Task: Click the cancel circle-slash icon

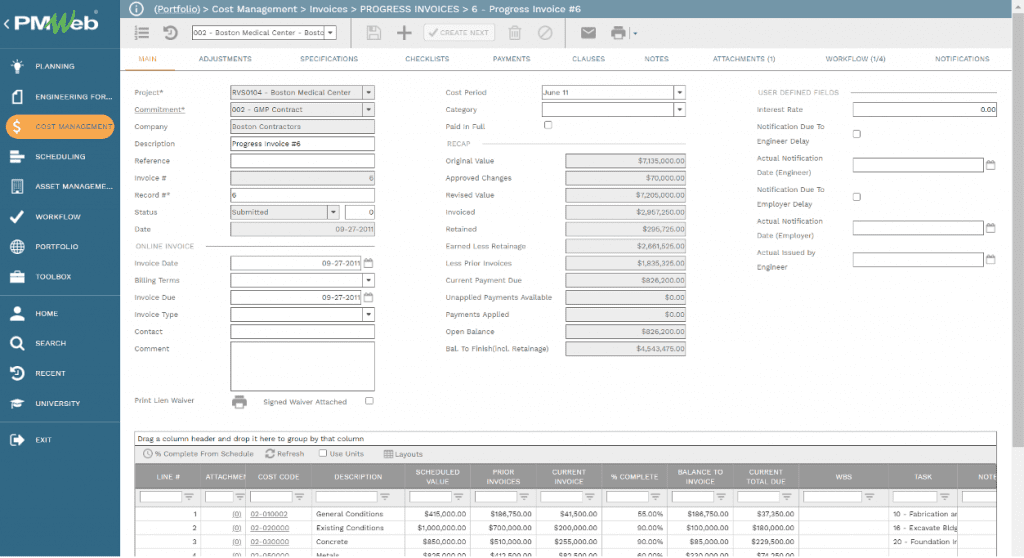Action: click(545, 33)
